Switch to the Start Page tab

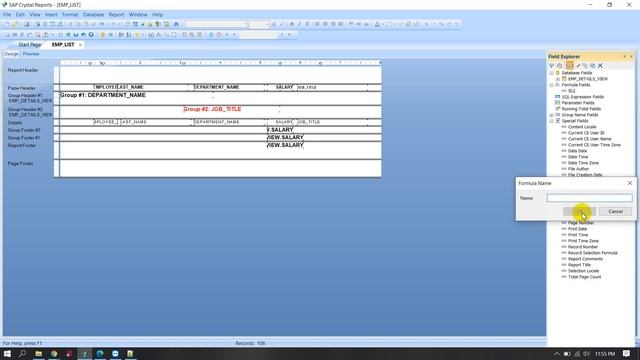point(29,44)
